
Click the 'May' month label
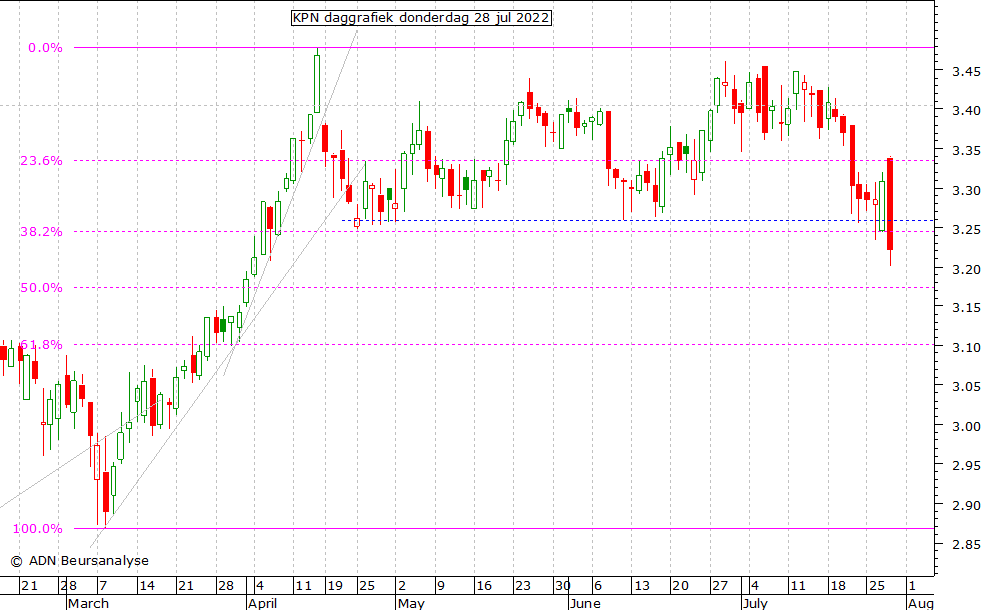pyautogui.click(x=411, y=603)
